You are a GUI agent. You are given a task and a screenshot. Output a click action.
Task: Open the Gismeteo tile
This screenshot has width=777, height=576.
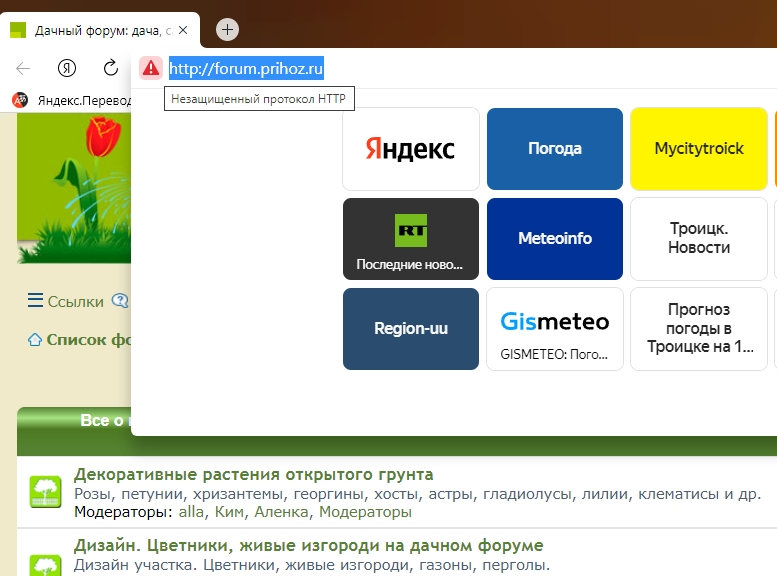pyautogui.click(x=555, y=329)
